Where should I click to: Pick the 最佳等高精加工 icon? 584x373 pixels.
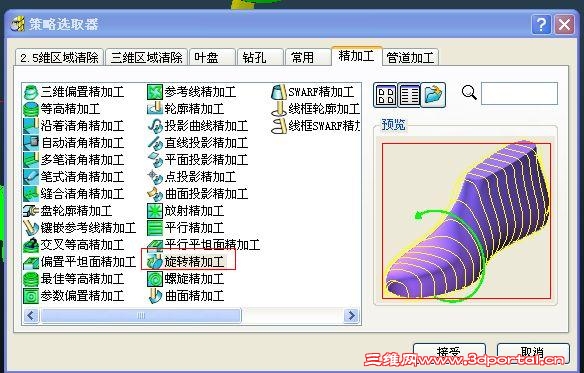(31, 279)
